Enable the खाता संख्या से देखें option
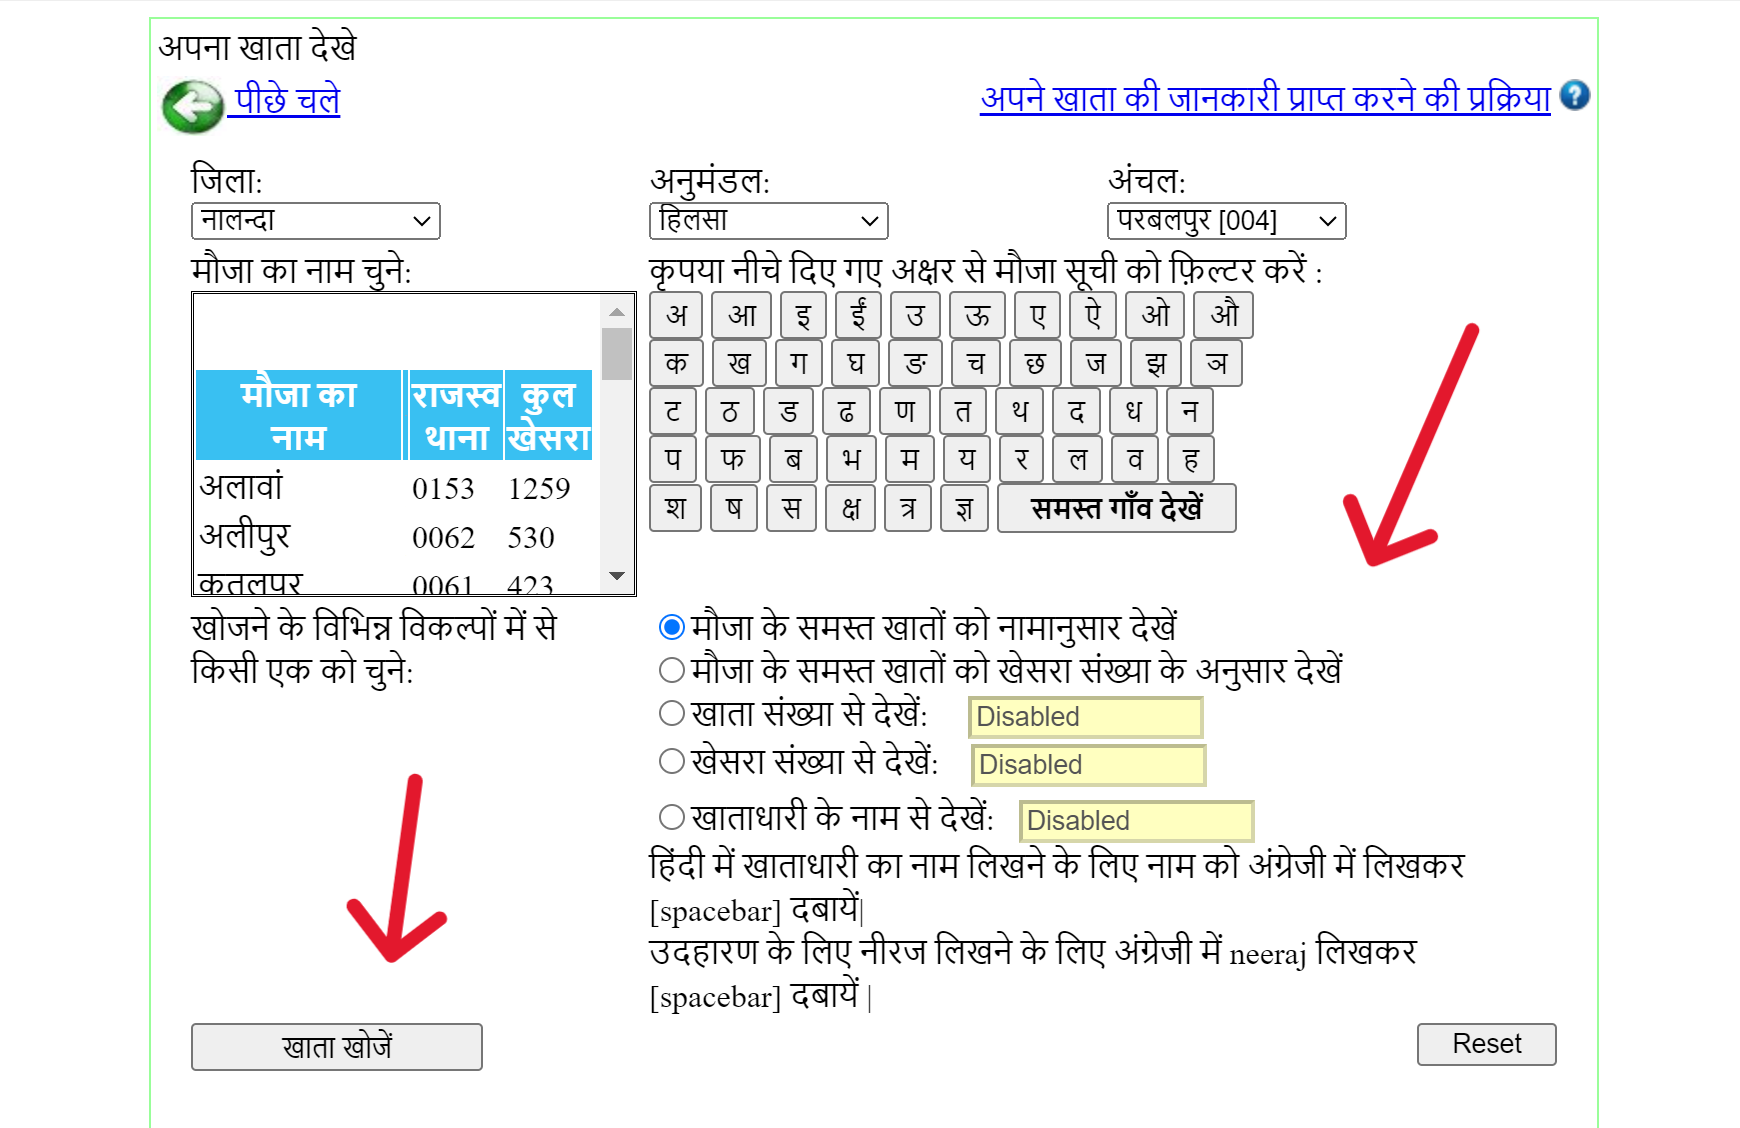Image resolution: width=1740 pixels, height=1128 pixels. pos(671,713)
